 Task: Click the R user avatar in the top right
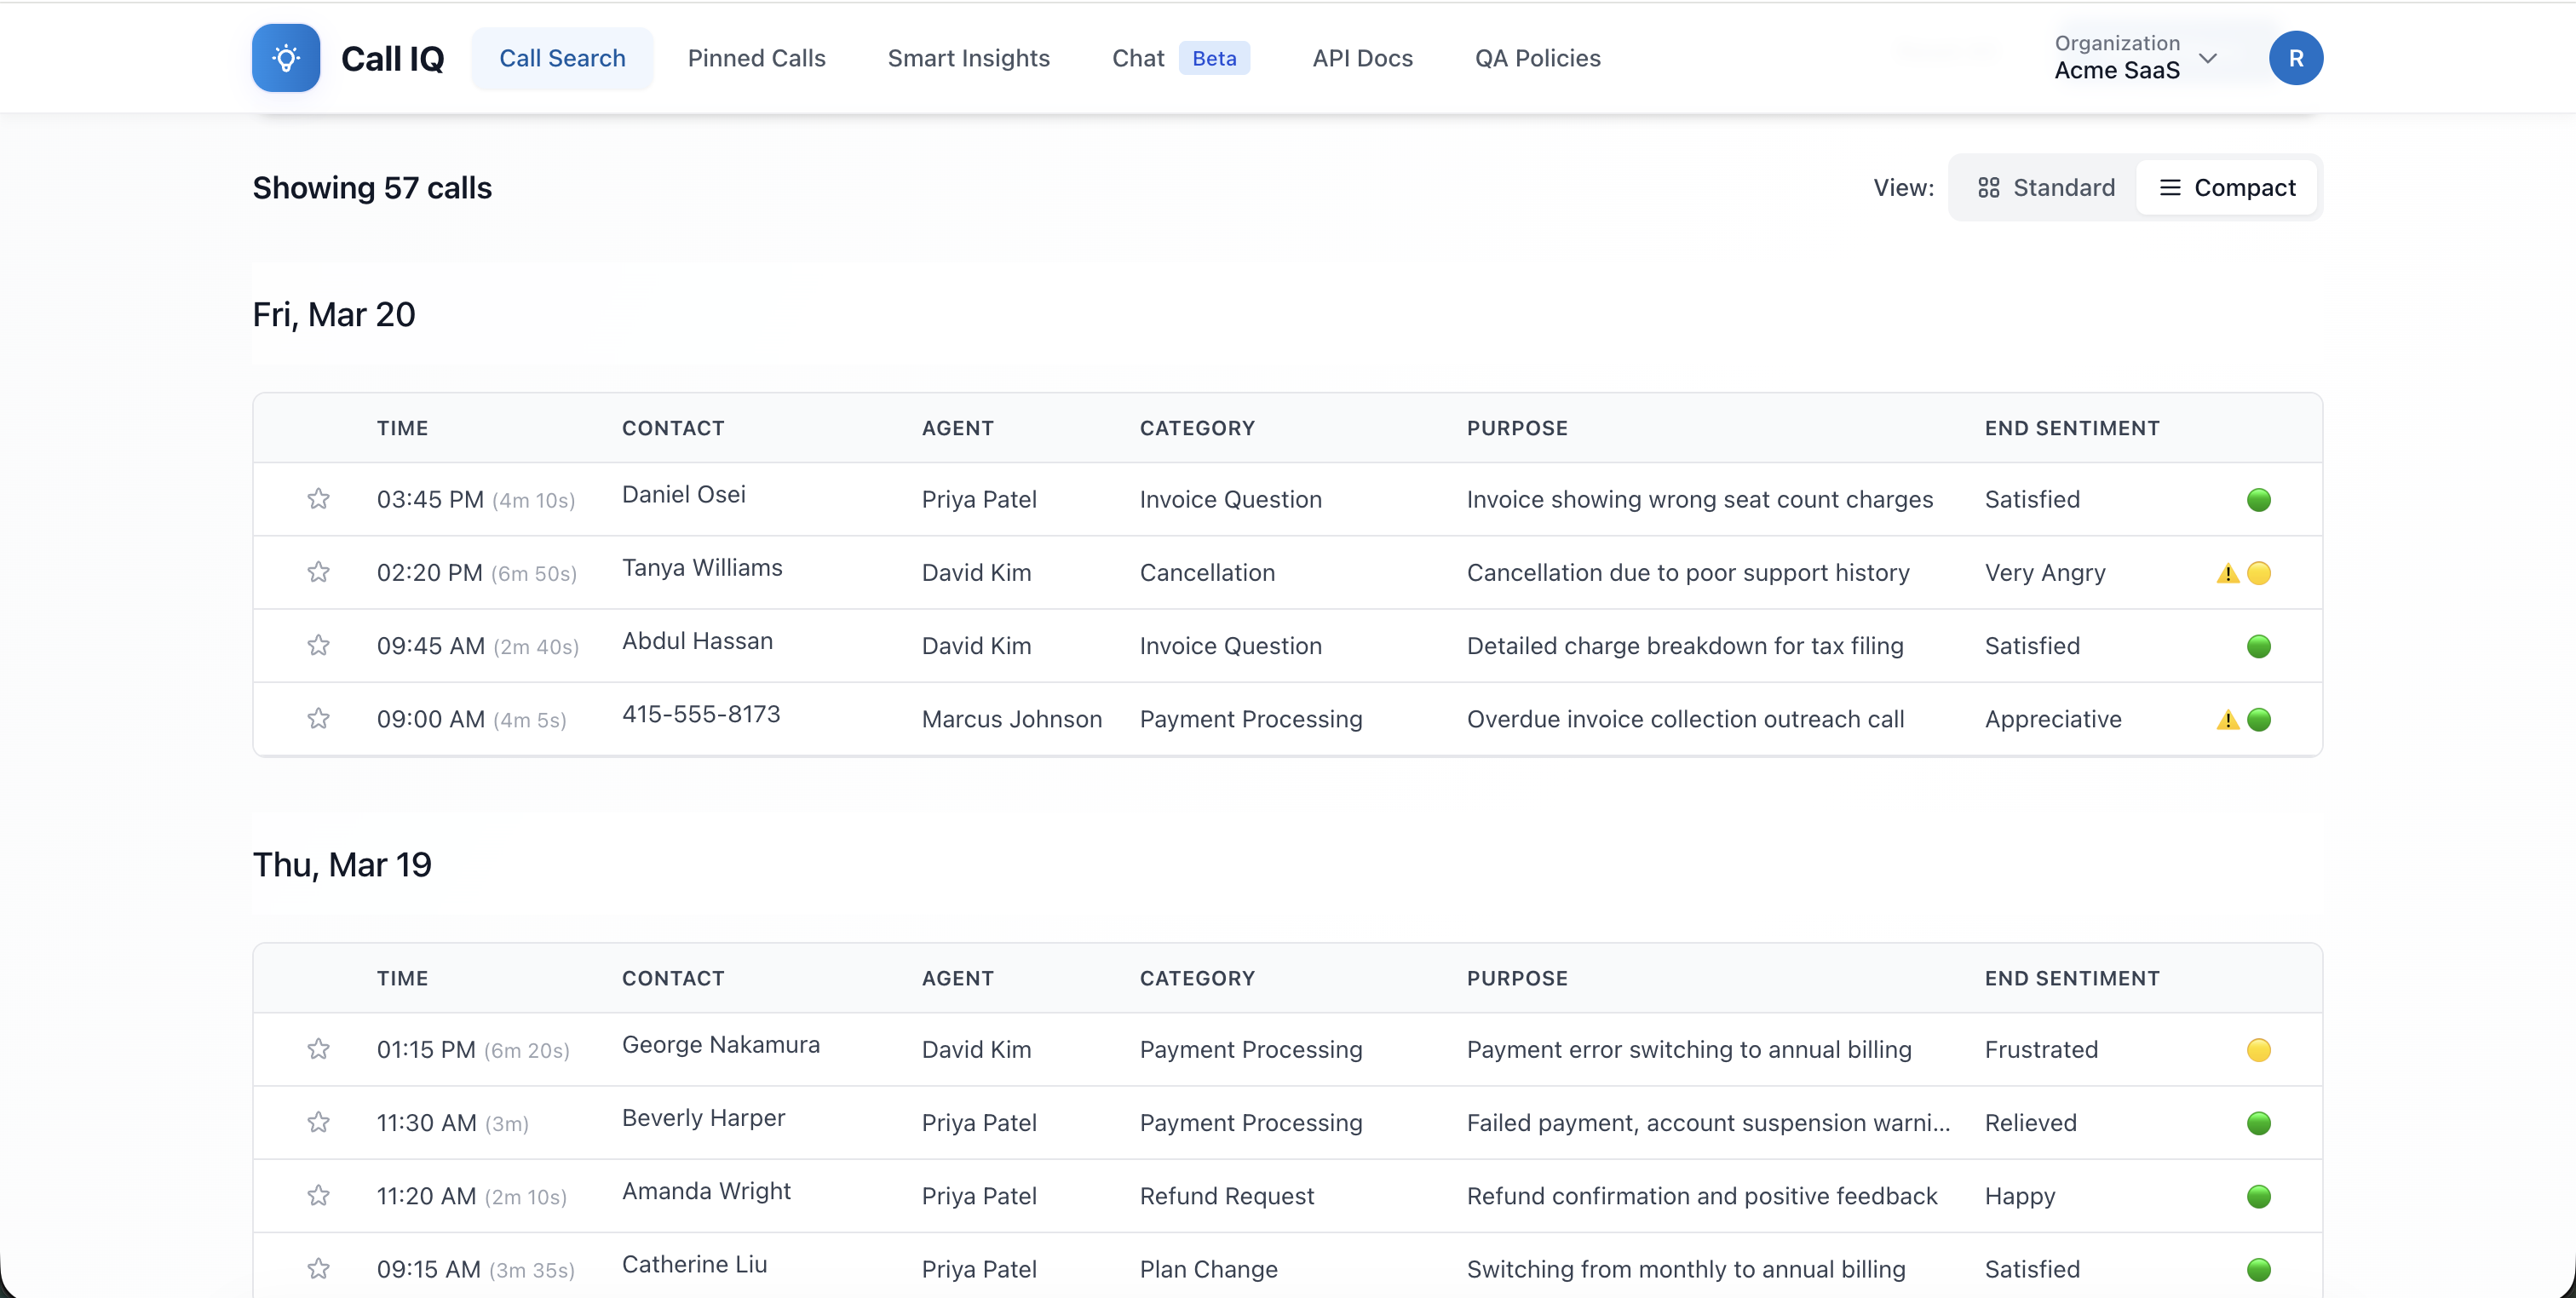point(2296,57)
